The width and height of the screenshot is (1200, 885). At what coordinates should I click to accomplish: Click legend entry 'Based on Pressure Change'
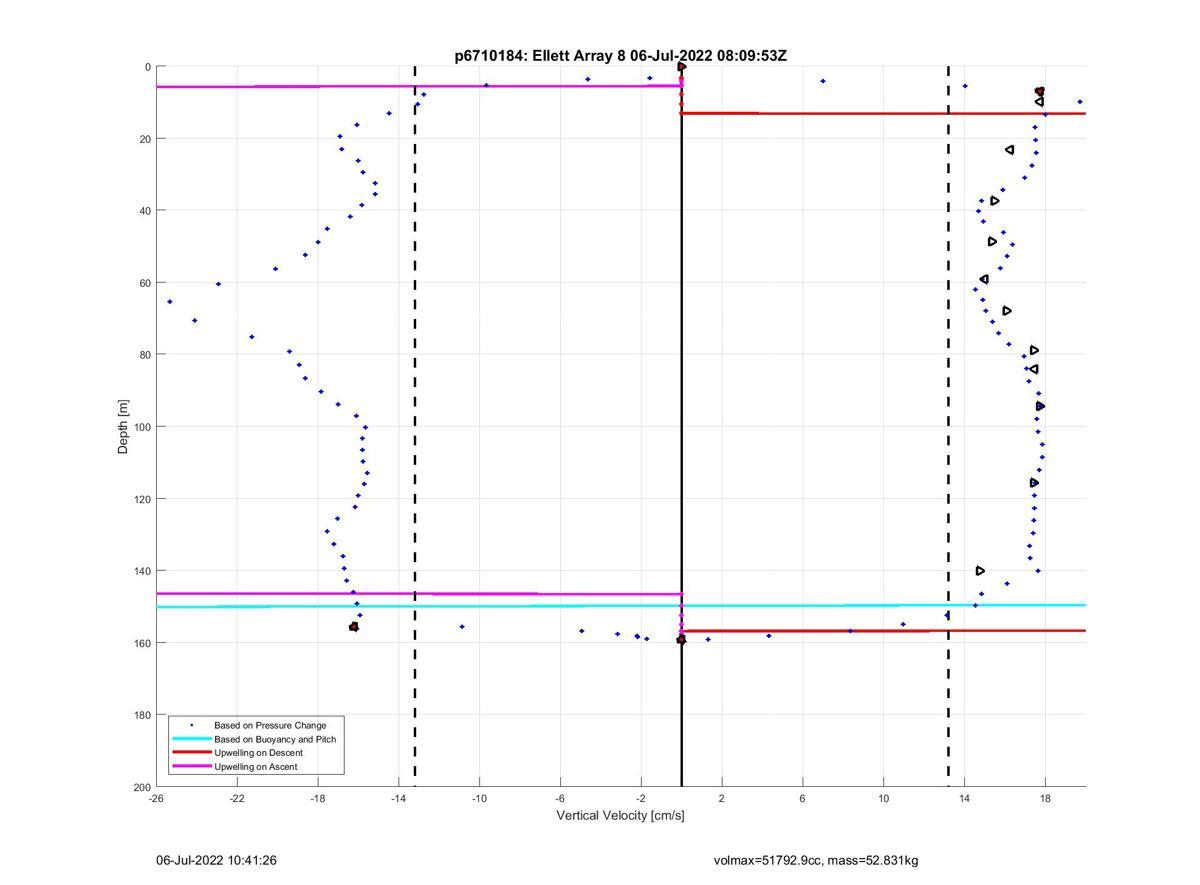tap(270, 725)
